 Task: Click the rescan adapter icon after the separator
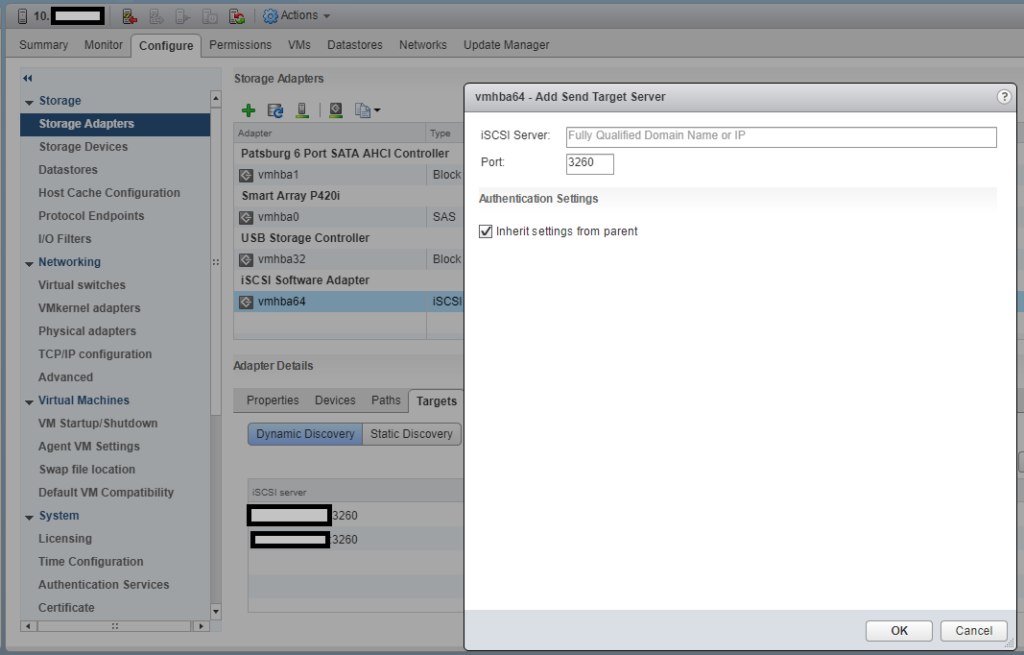click(x=336, y=110)
